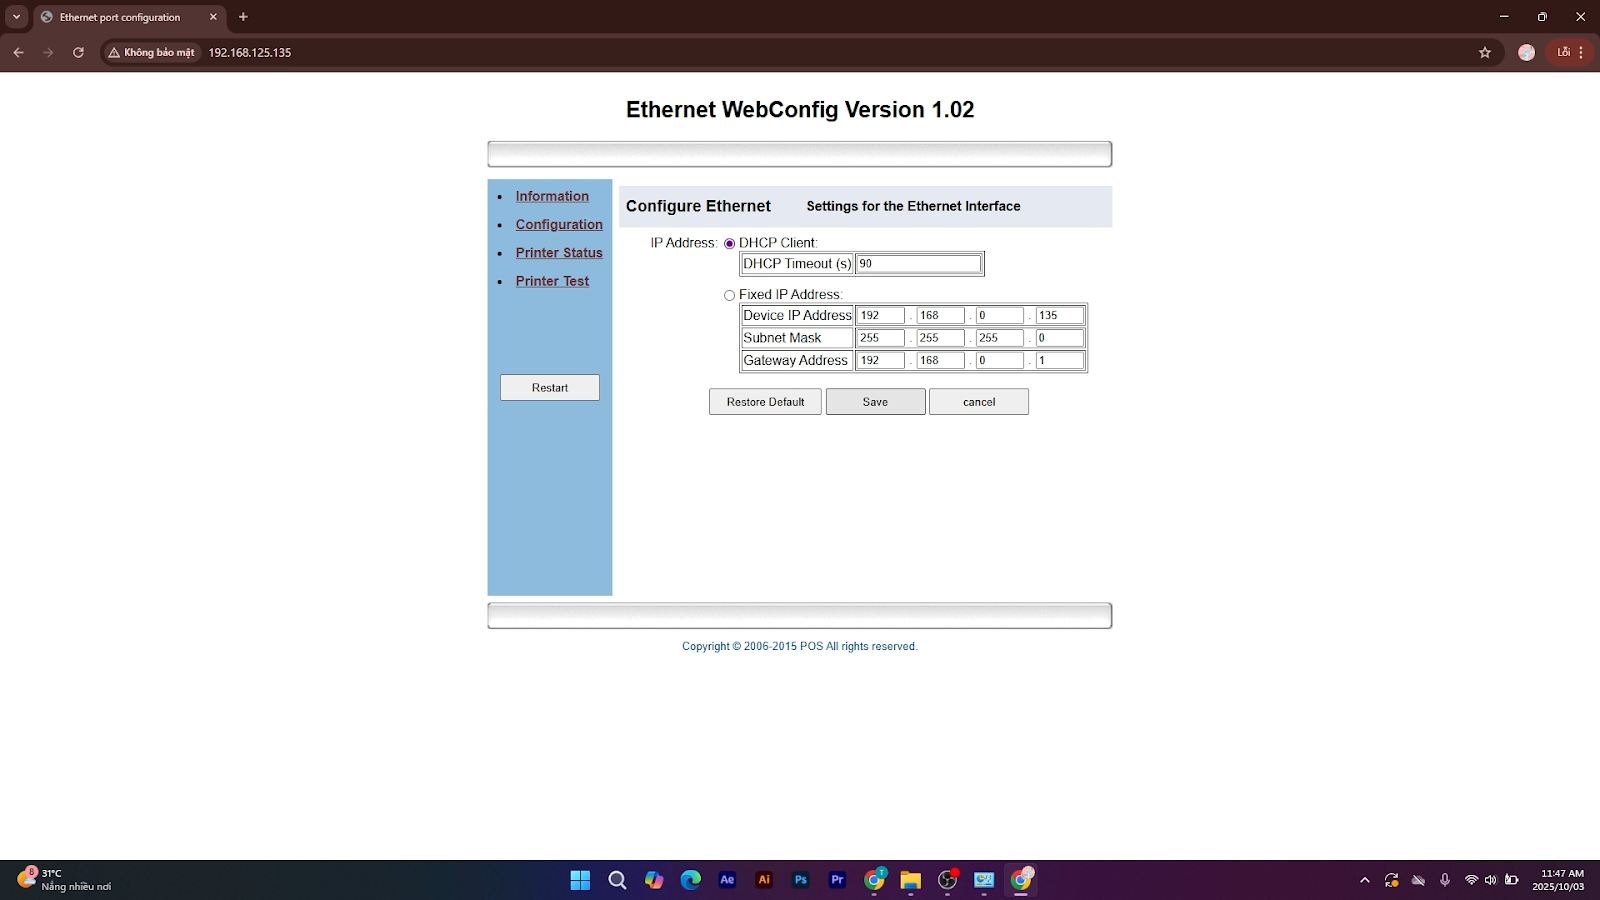Click the 'Không bảo mật' security warning chip

151,52
